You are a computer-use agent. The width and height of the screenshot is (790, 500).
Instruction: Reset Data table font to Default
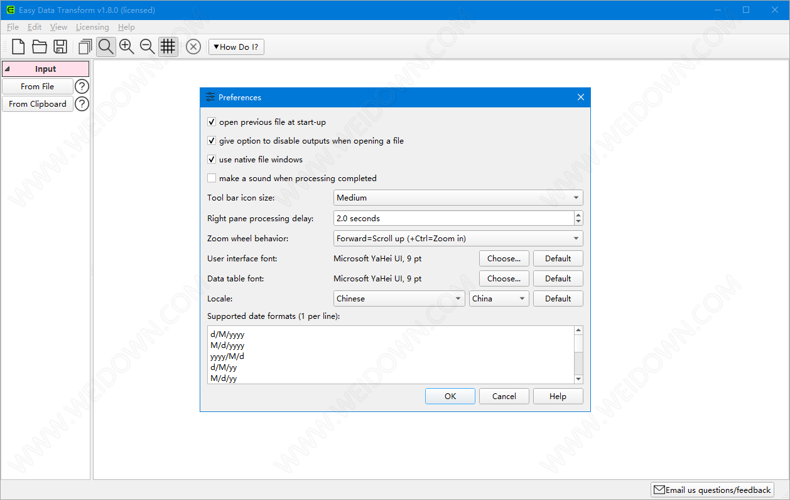[558, 279]
